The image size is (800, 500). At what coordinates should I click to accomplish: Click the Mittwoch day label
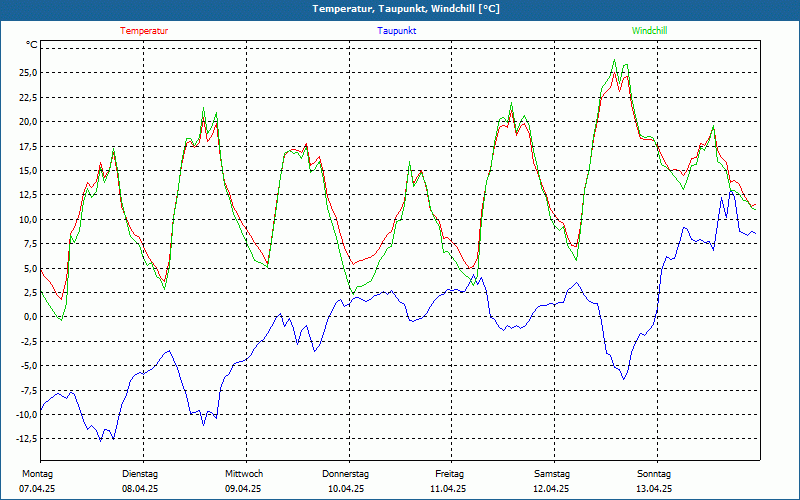pos(244,474)
